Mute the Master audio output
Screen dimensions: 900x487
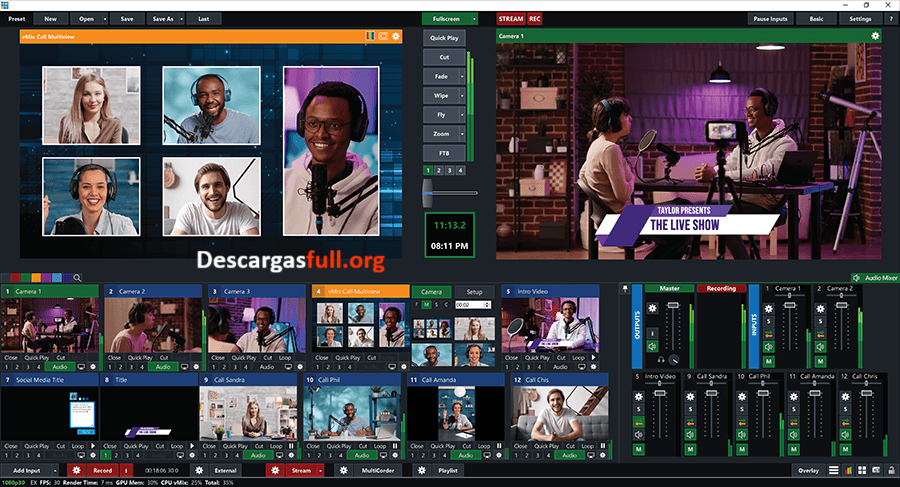coord(652,346)
